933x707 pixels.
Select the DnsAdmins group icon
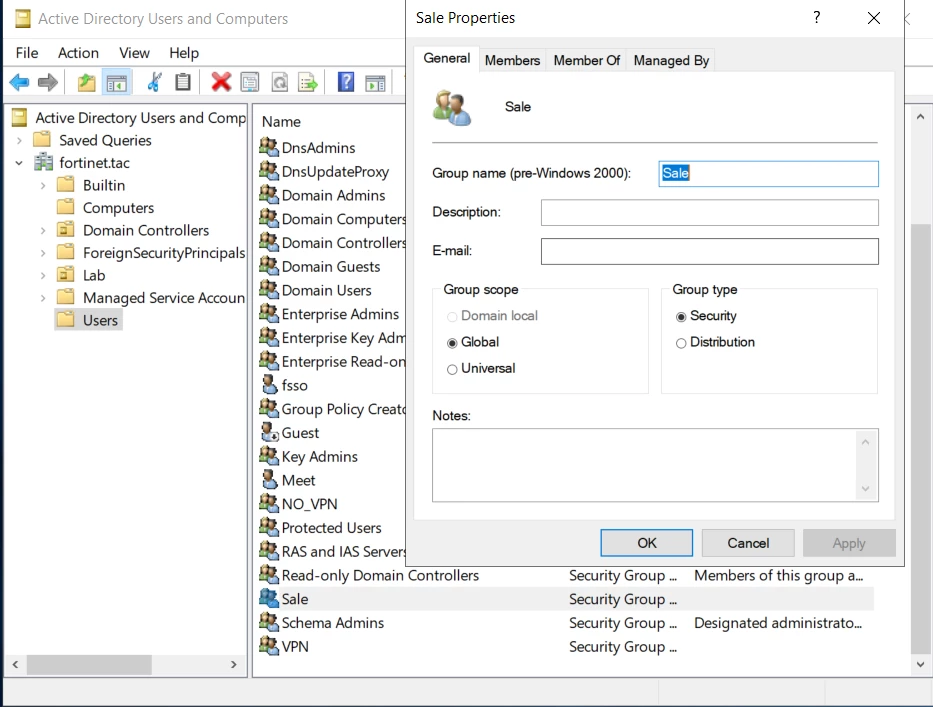(x=269, y=146)
